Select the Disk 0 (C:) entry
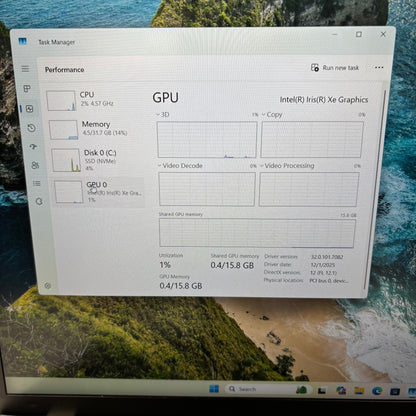 coord(98,160)
